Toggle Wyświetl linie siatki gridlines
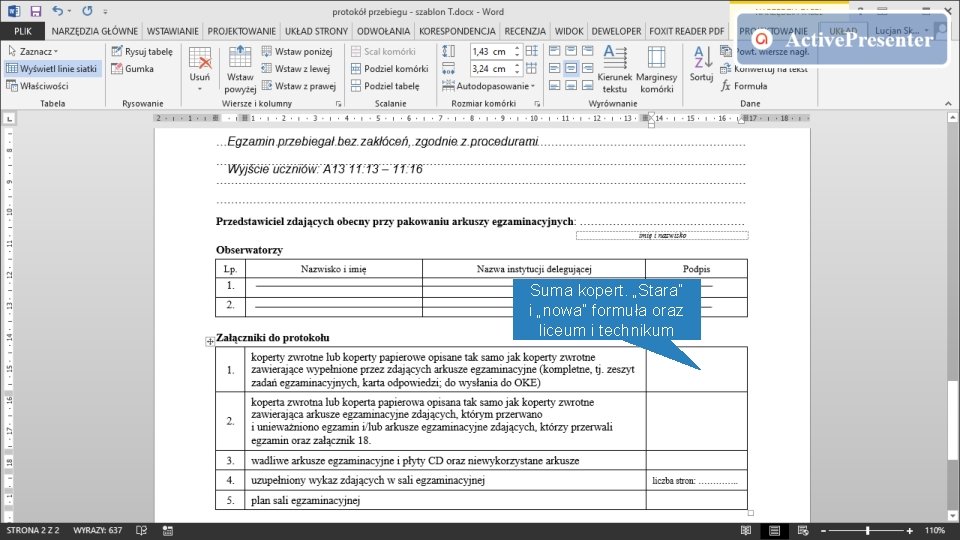 point(52,69)
